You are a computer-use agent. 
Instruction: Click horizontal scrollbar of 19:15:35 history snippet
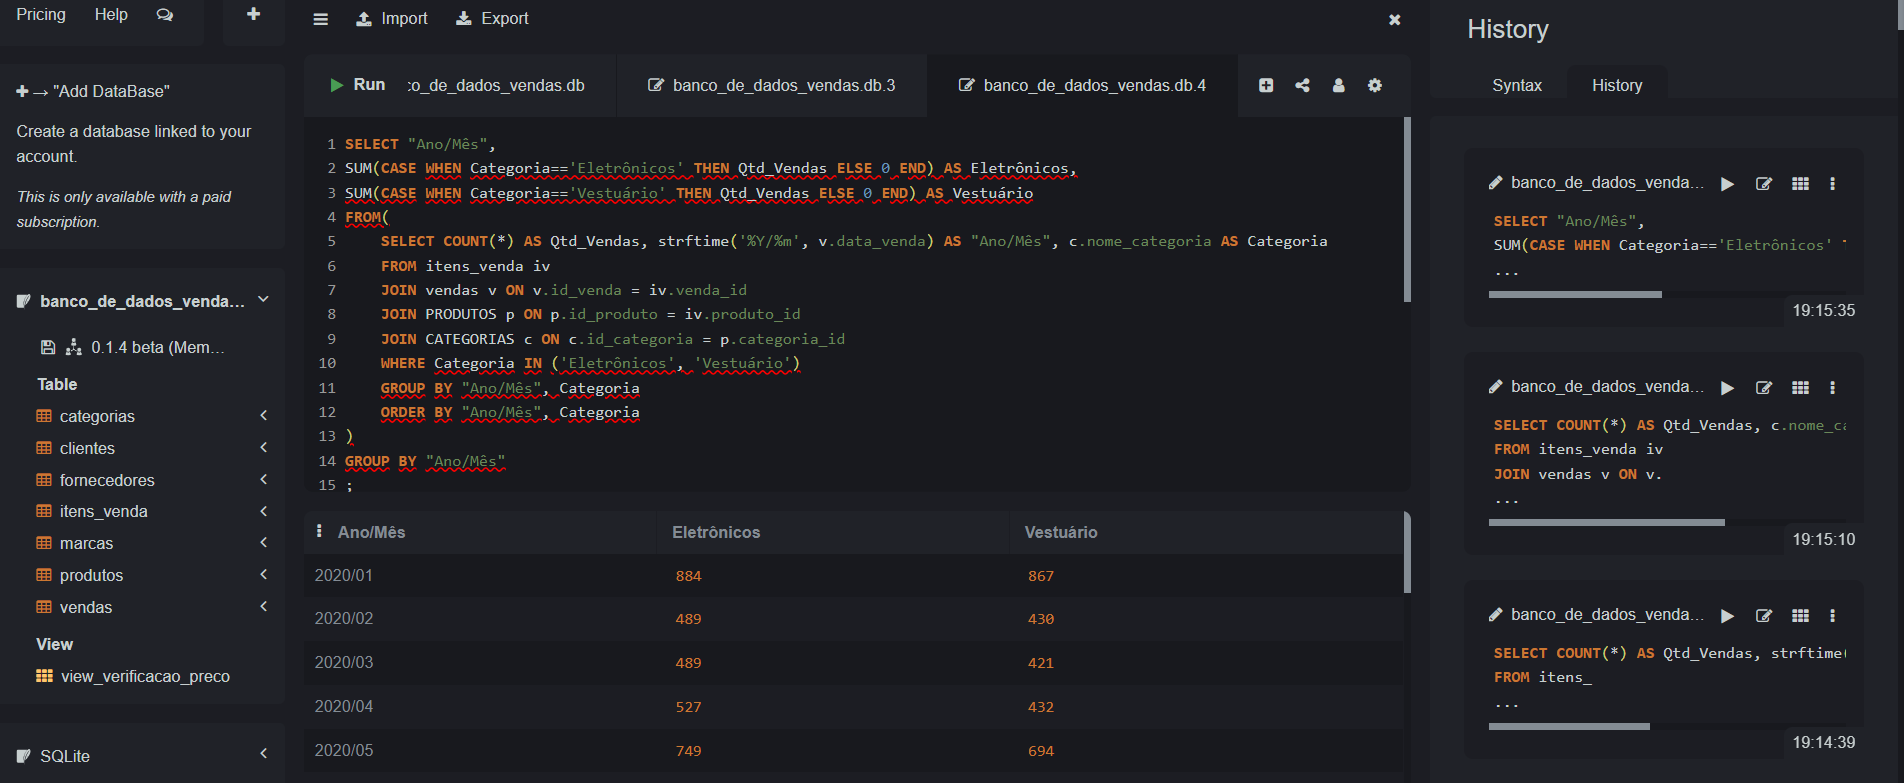pyautogui.click(x=1575, y=294)
